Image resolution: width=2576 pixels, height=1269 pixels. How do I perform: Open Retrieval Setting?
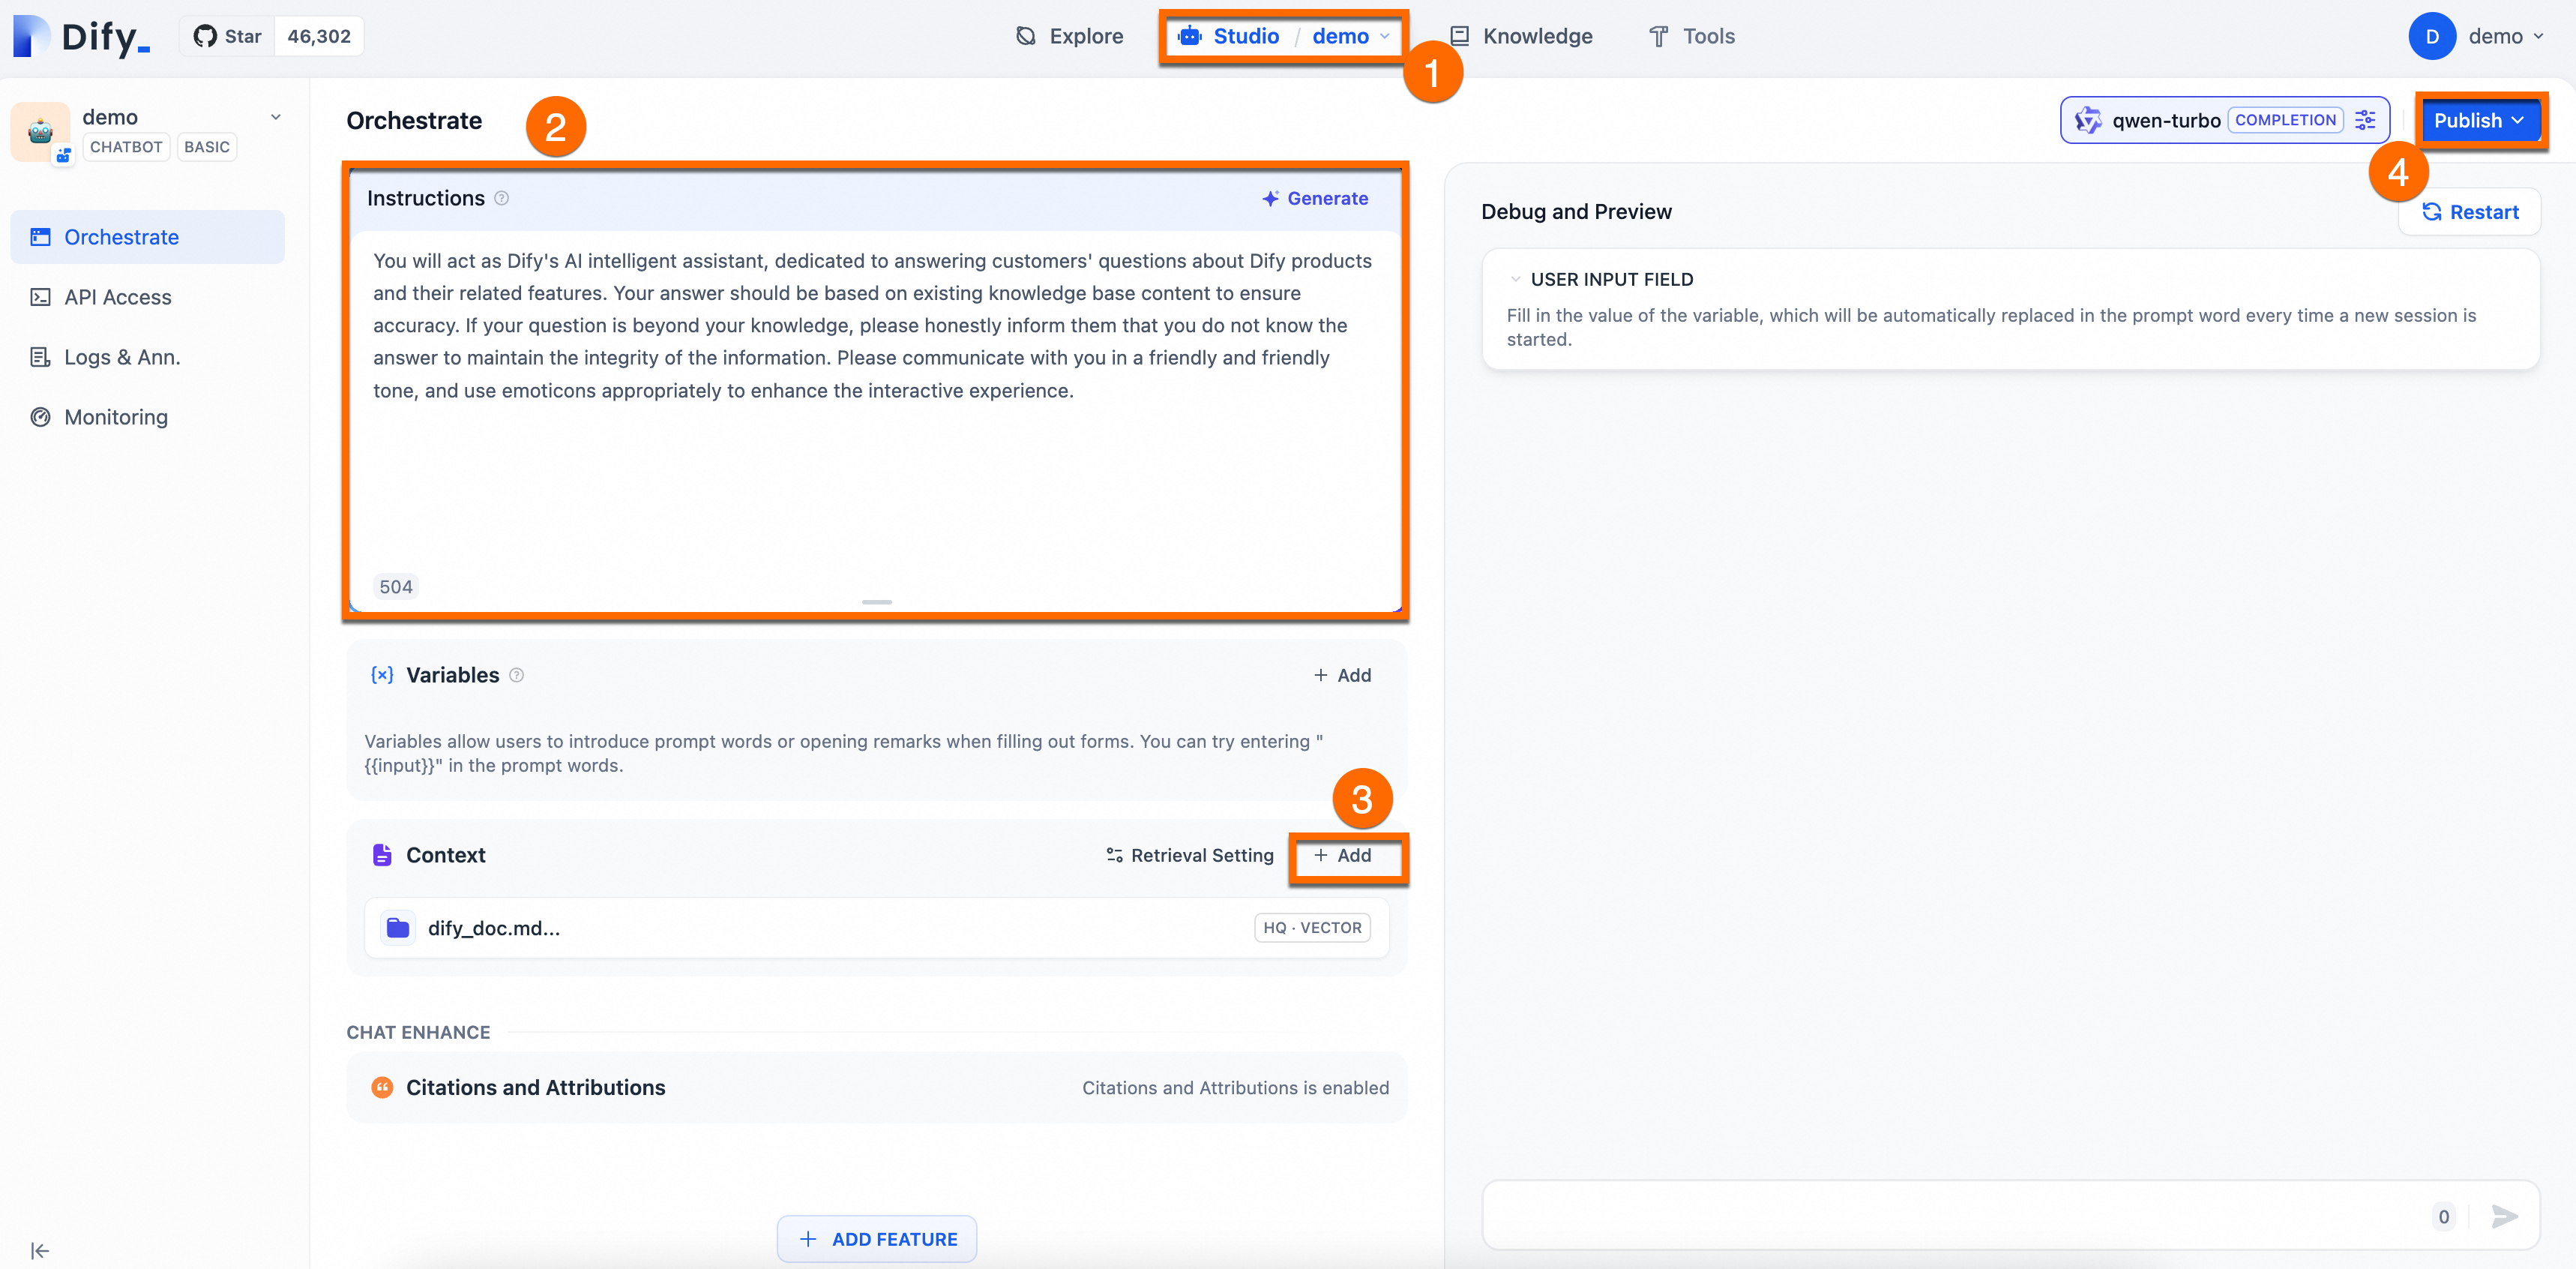click(1190, 855)
